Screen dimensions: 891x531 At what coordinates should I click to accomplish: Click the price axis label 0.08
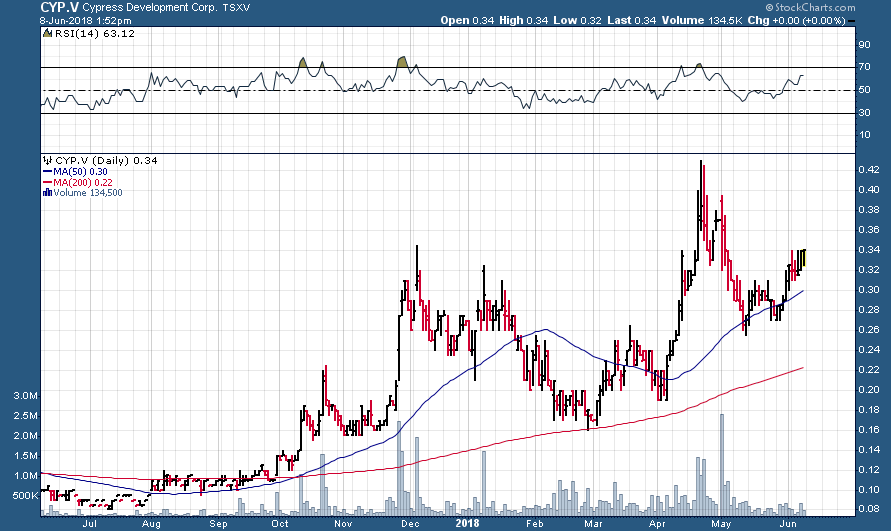869,509
